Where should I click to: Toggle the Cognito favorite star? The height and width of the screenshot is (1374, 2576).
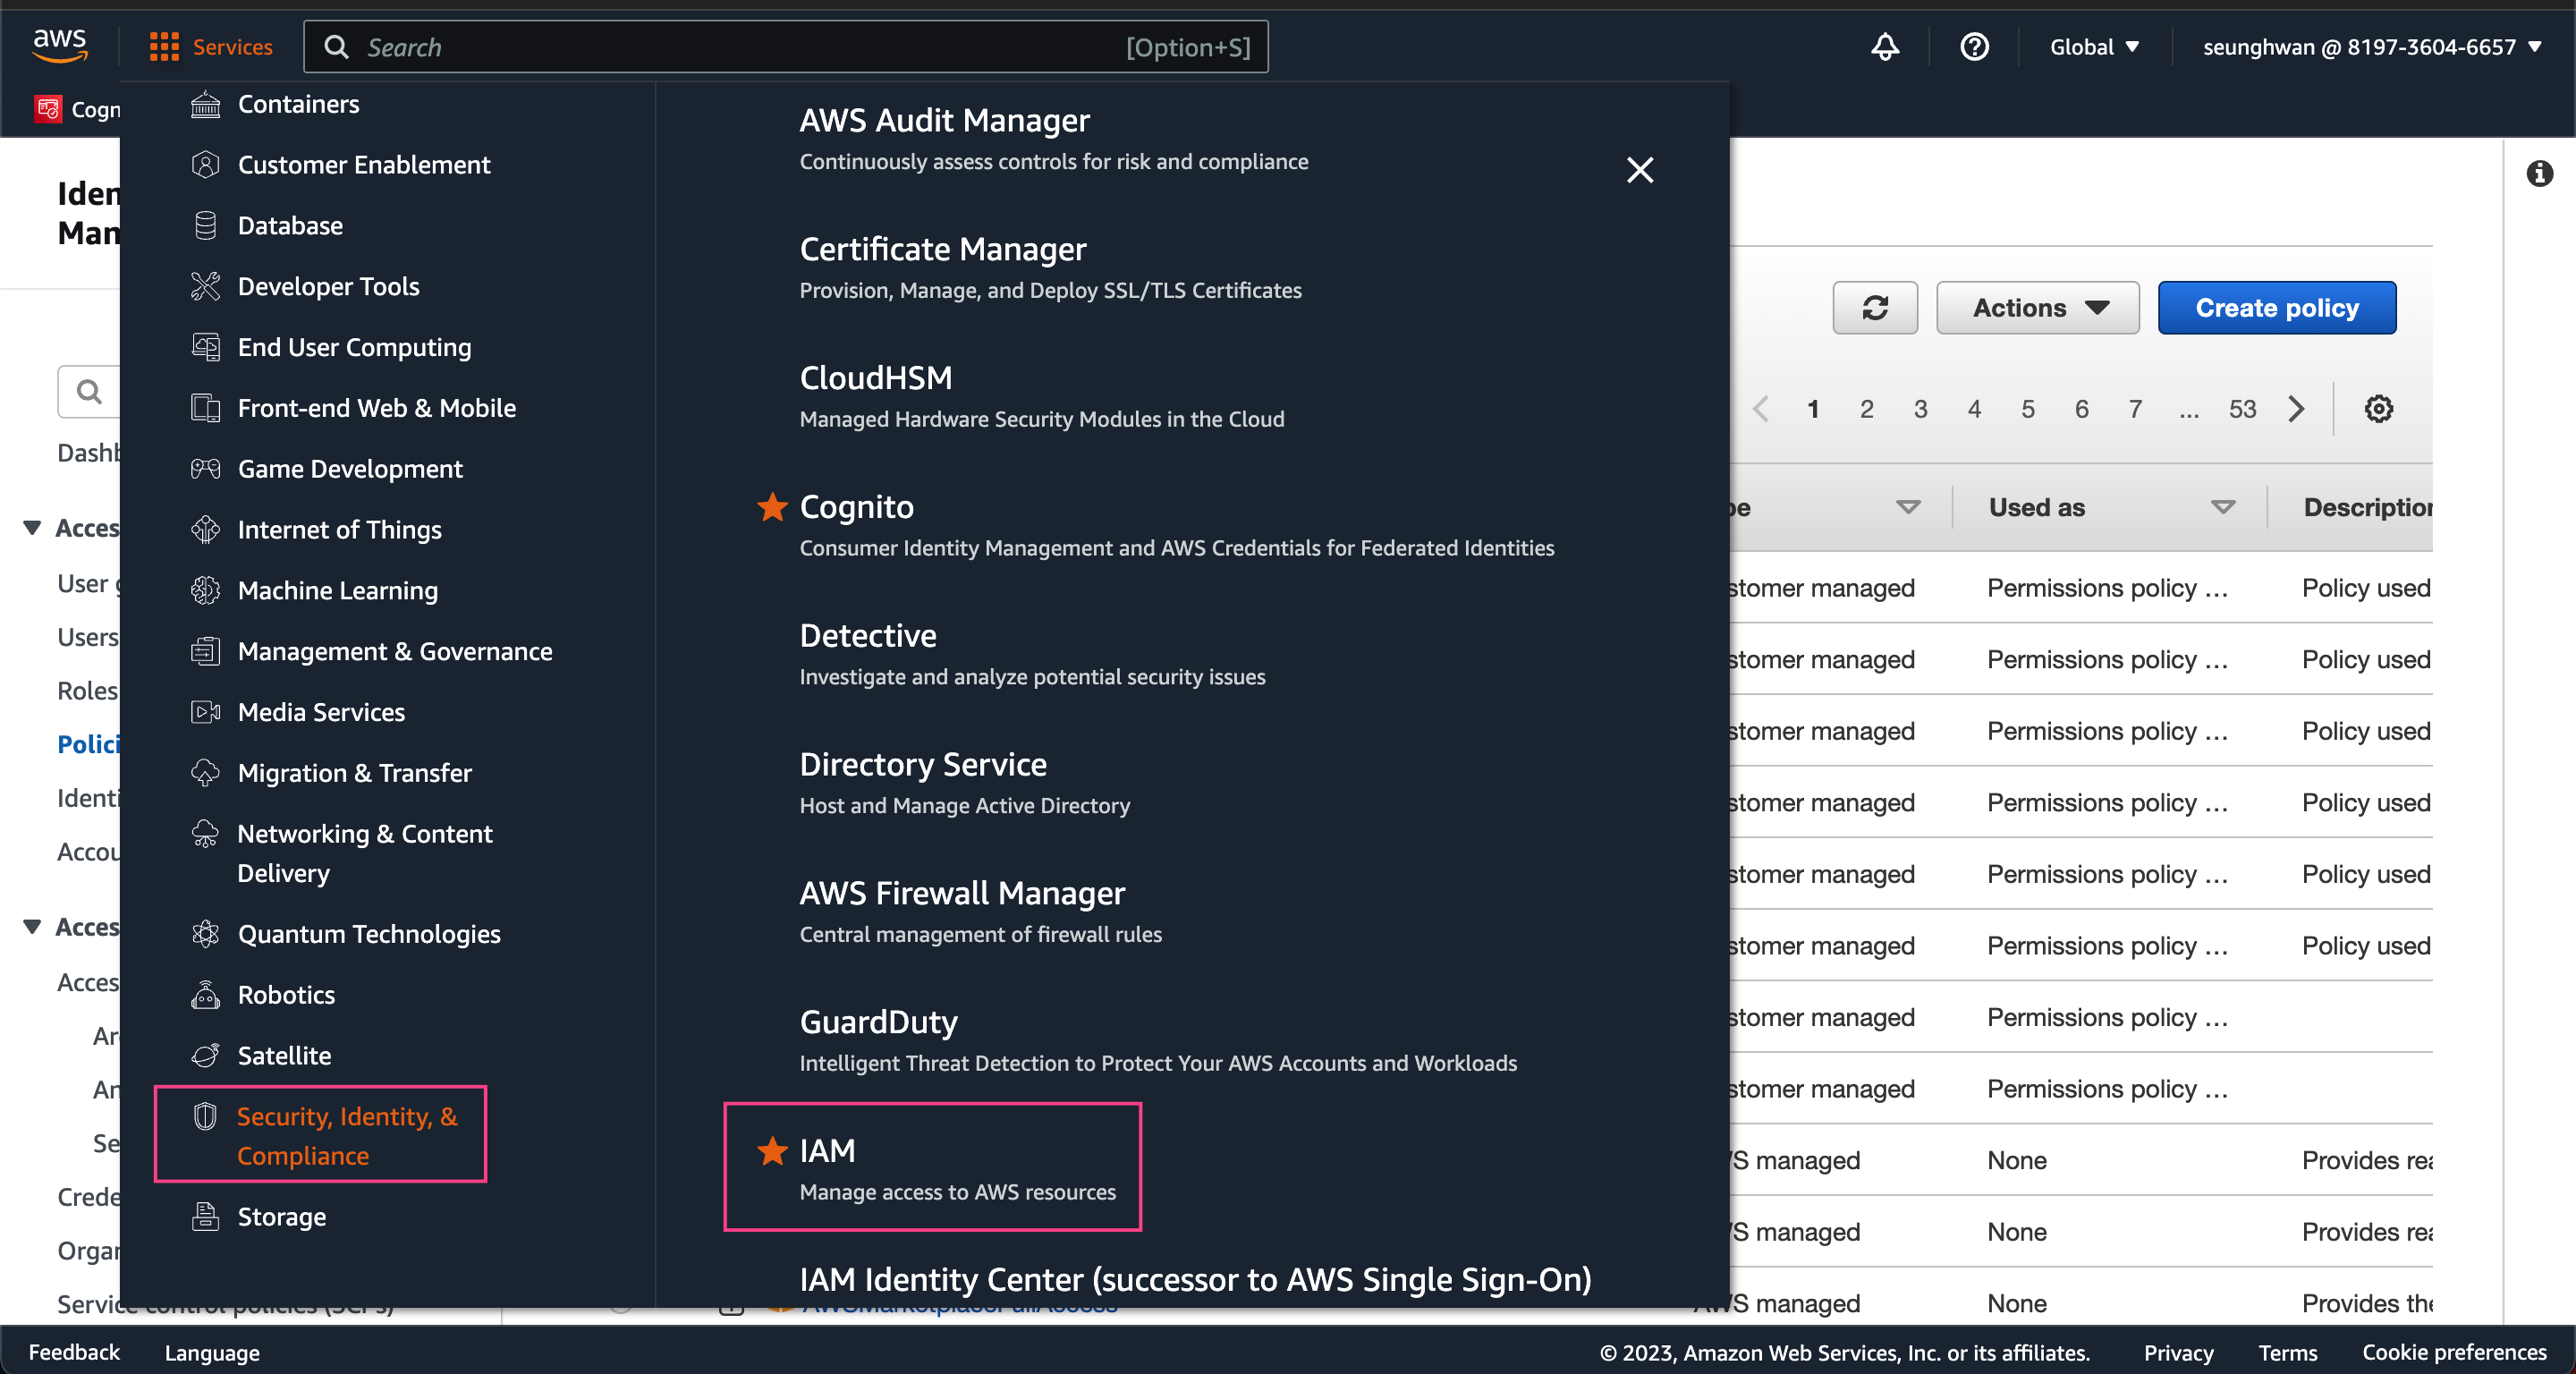coord(772,507)
